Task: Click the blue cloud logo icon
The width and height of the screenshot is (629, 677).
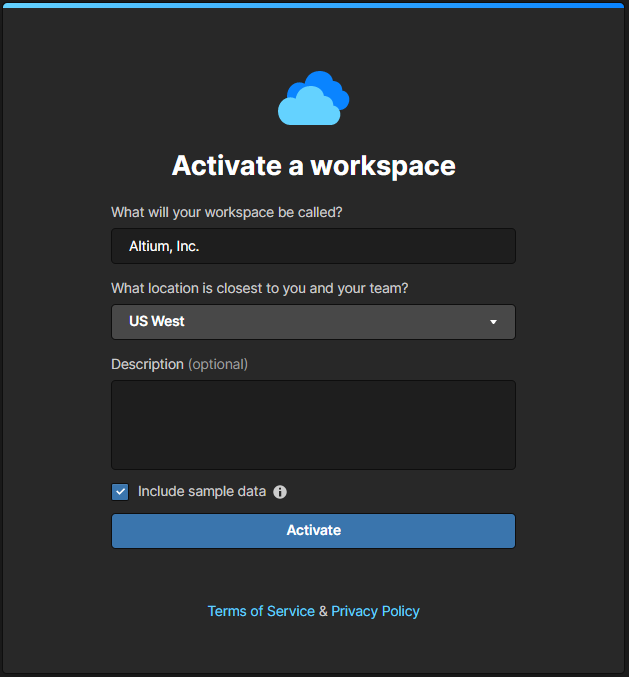Action: click(x=313, y=98)
